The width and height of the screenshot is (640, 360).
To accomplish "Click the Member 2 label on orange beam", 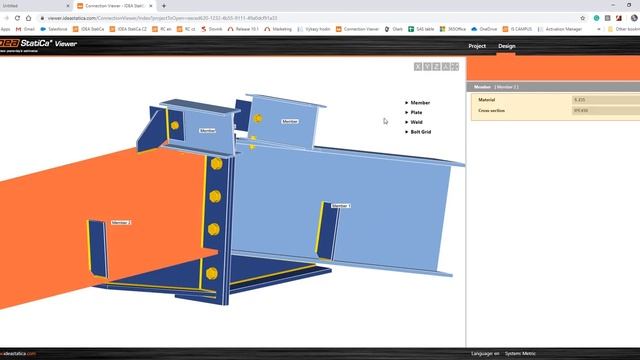I will (x=121, y=223).
